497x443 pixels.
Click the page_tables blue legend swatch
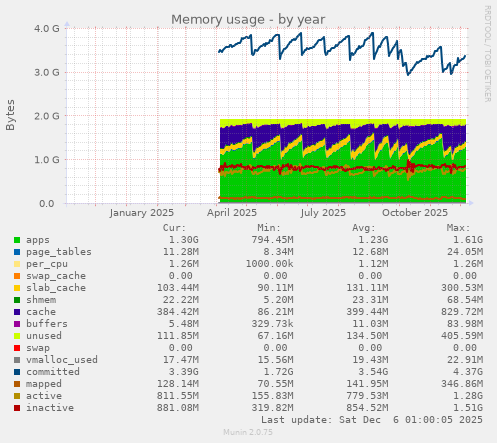(x=17, y=252)
